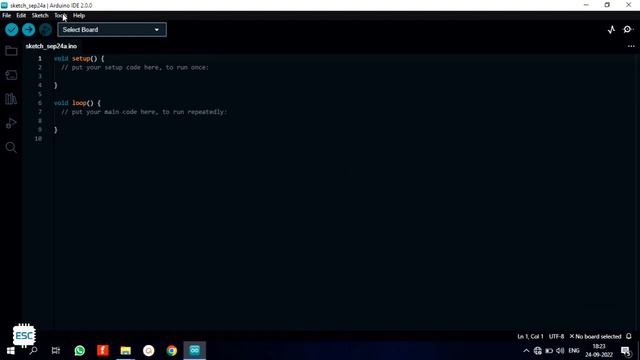Open File Explorer from taskbar
This screenshot has height=360, width=640.
(126, 350)
